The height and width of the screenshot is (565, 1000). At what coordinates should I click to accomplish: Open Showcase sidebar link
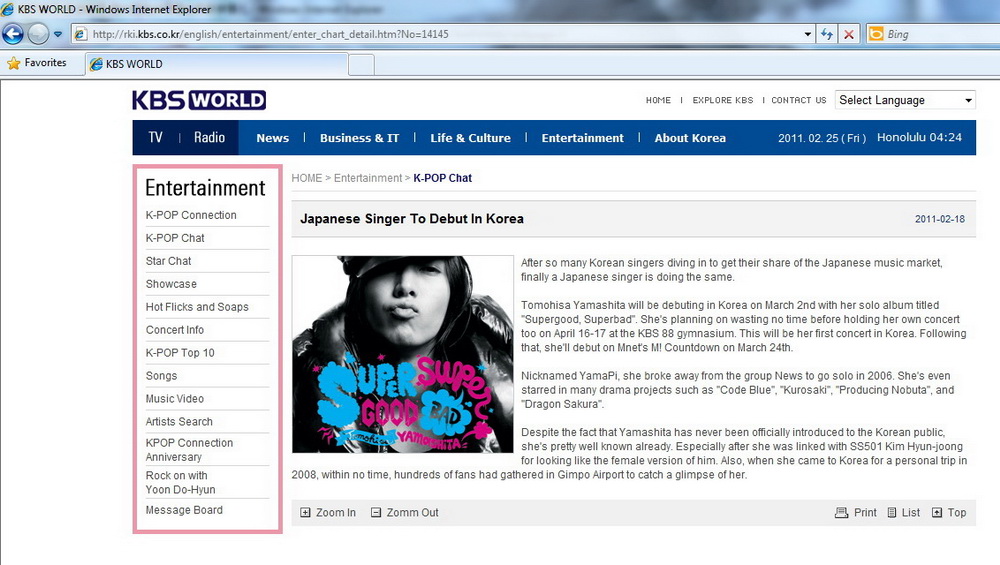(171, 284)
